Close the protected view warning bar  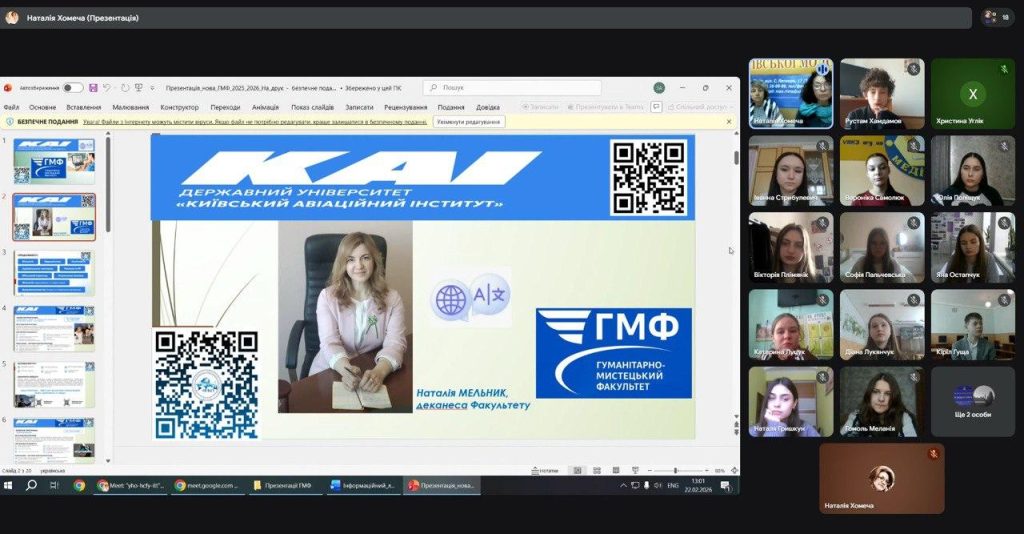point(728,122)
